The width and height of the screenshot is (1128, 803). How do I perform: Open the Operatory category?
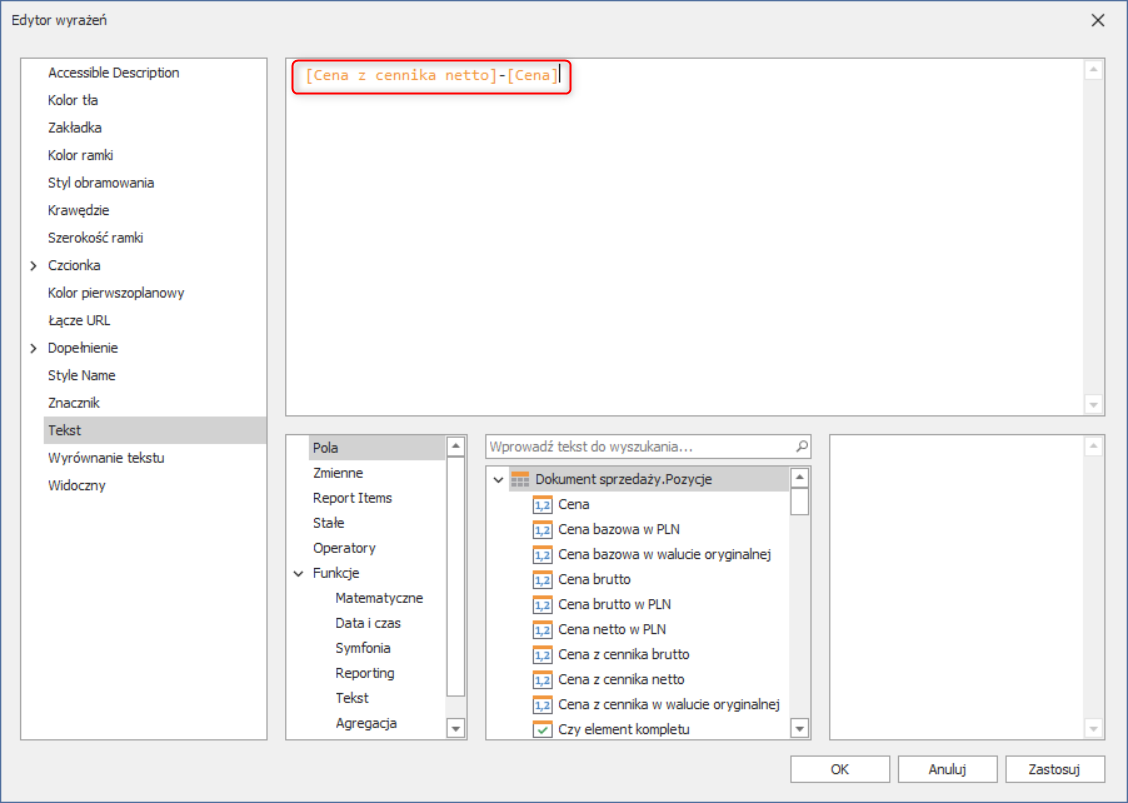coord(344,548)
